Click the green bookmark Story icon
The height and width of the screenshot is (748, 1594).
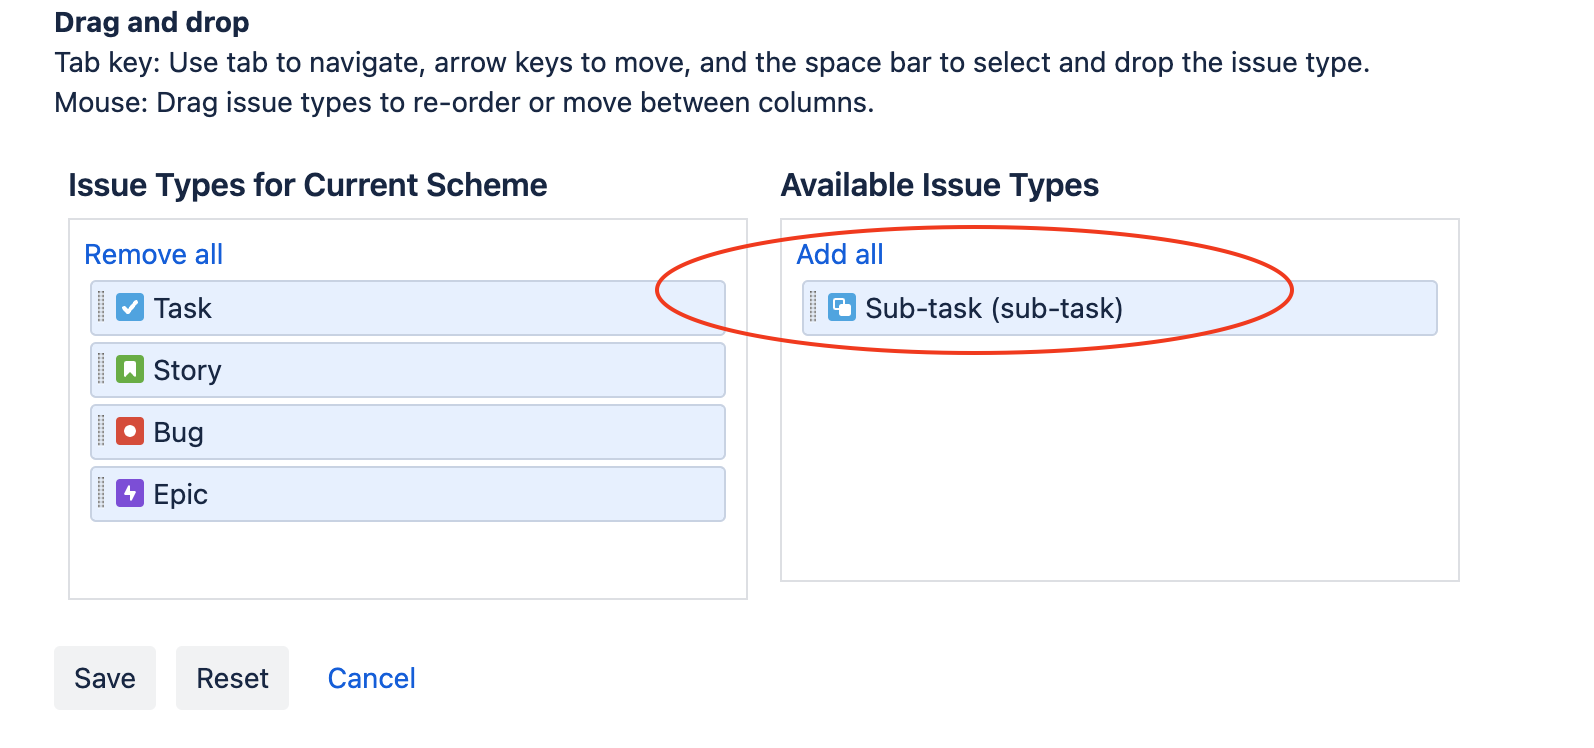click(130, 370)
